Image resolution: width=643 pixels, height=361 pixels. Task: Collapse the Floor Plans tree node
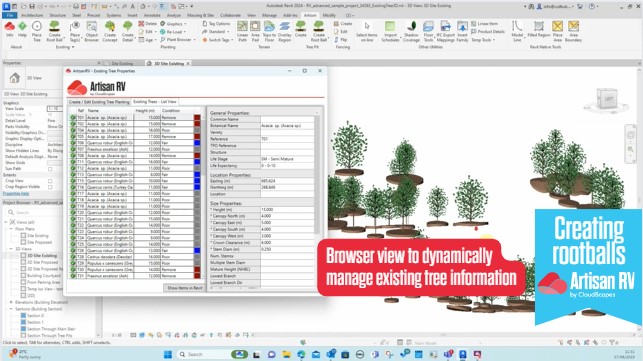(x=11, y=228)
